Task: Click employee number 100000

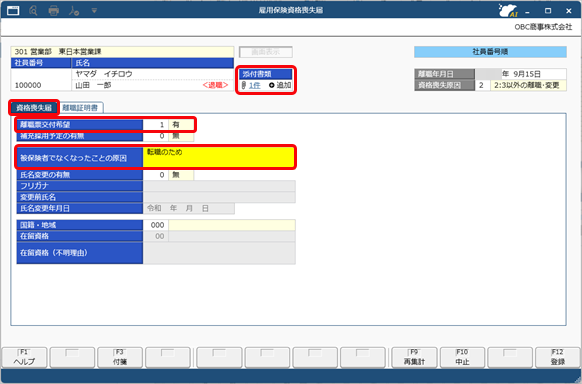Action: tap(28, 85)
